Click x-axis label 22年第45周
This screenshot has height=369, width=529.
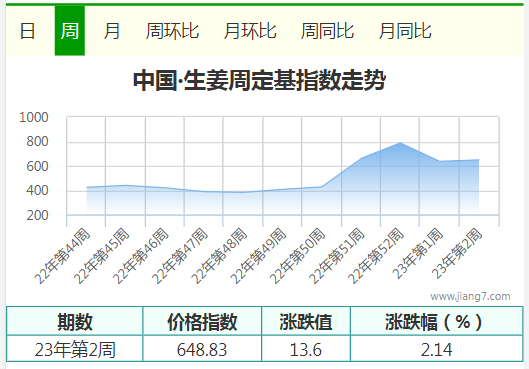click(x=102, y=256)
